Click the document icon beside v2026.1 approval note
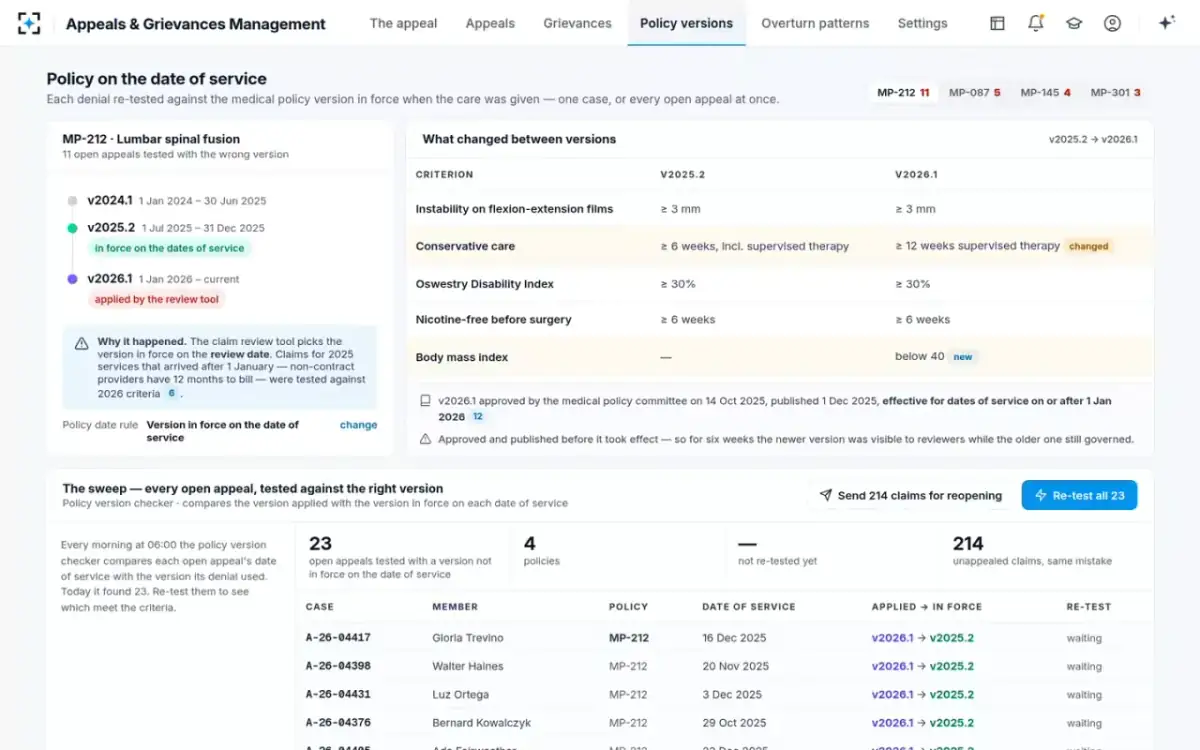Screen dimensions: 1200x750 pos(426,401)
